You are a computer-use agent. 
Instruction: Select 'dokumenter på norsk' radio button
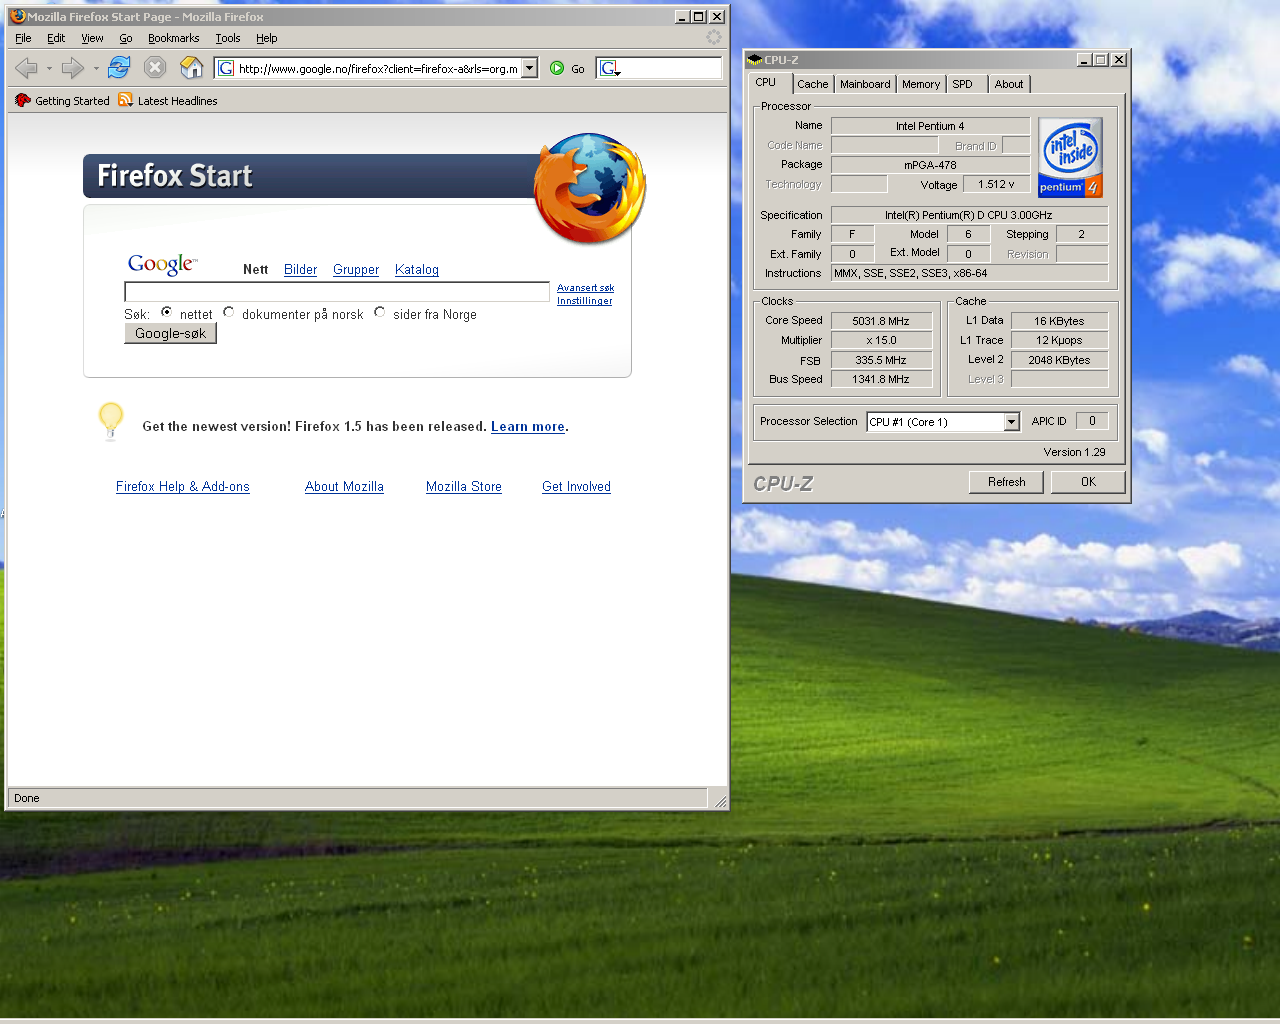pos(229,312)
